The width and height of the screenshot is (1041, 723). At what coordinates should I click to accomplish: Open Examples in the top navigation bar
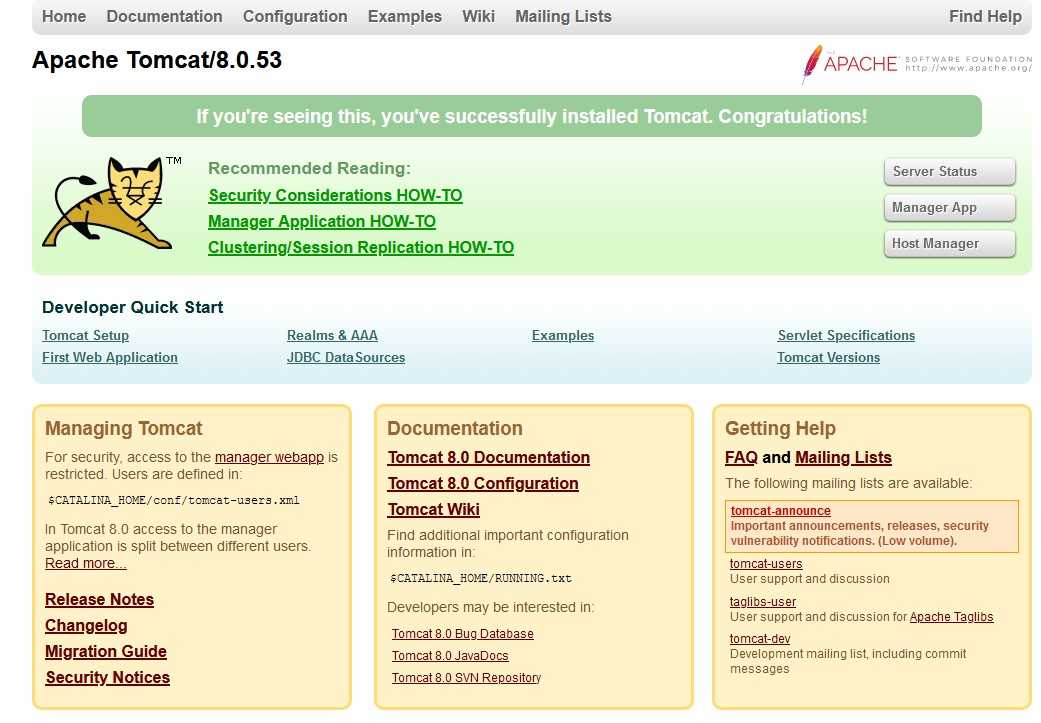pyautogui.click(x=405, y=16)
